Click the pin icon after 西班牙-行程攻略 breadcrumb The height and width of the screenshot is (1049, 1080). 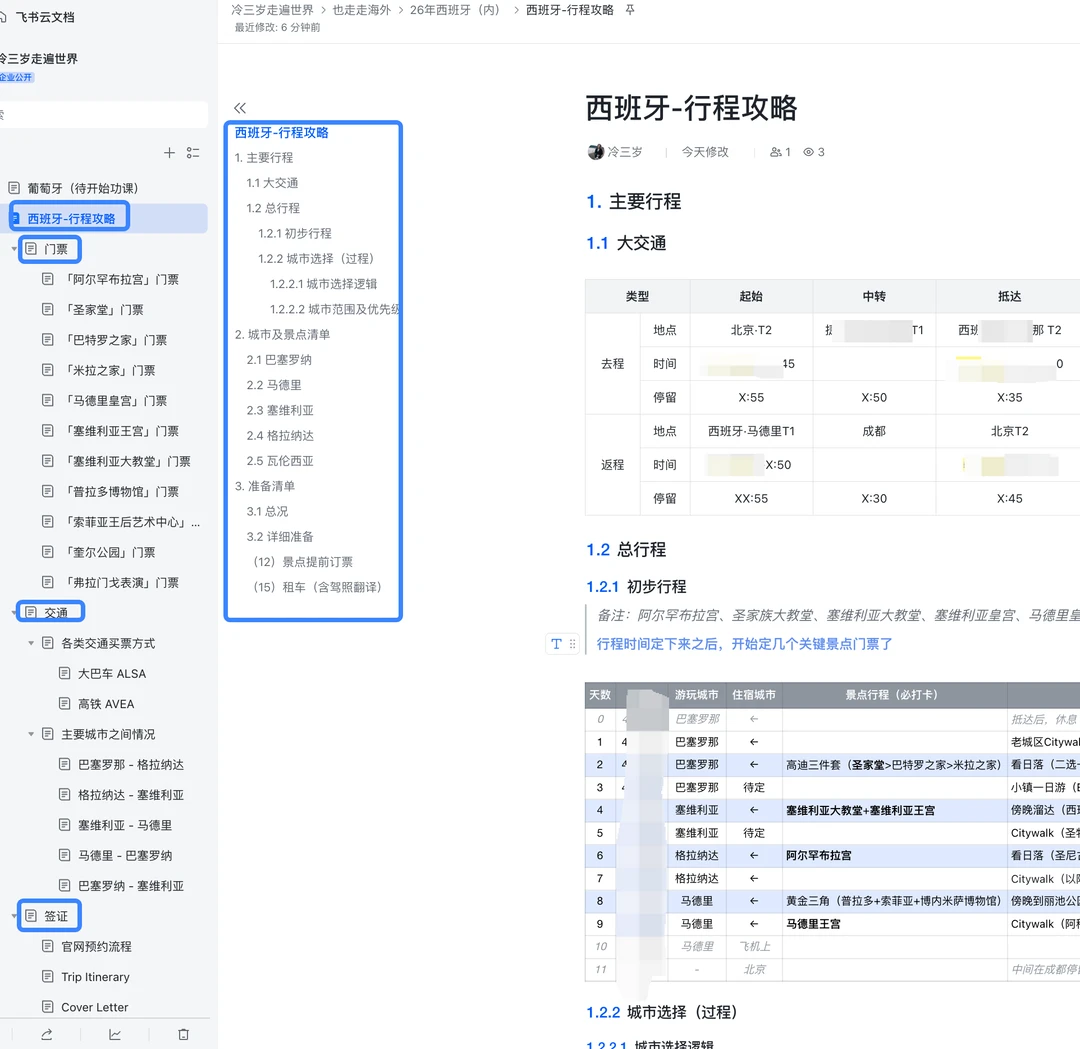coord(627,10)
